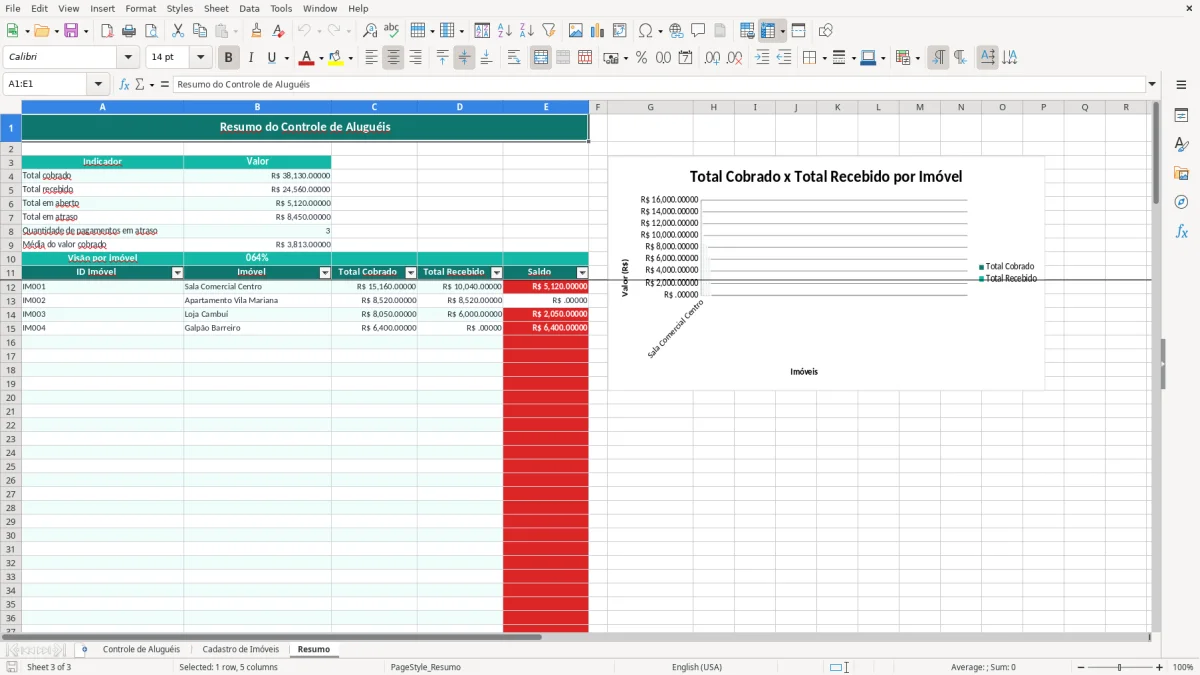1200x675 pixels.
Task: Click Insert Hyperlink icon
Action: click(x=676, y=31)
